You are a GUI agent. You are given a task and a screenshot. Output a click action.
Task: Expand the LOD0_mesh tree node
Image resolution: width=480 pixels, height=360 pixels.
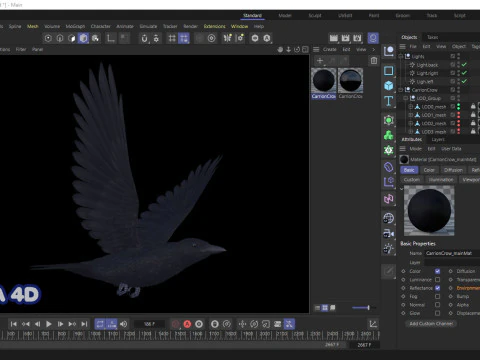(x=411, y=107)
